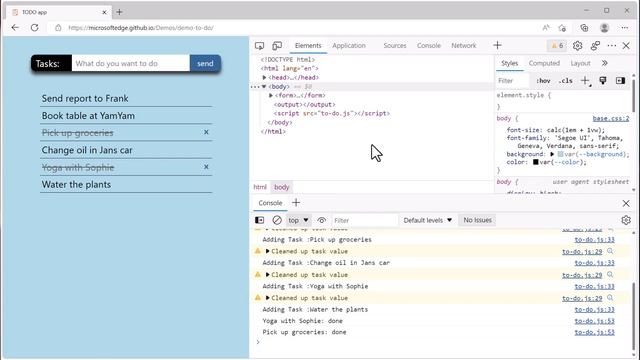Add page to favorites

tap(562, 28)
